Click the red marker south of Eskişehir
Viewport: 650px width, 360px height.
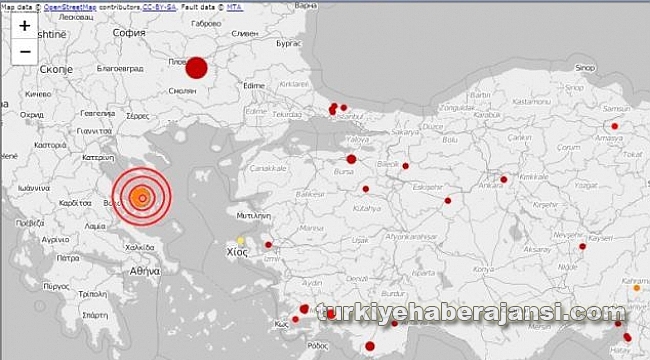[448, 201]
